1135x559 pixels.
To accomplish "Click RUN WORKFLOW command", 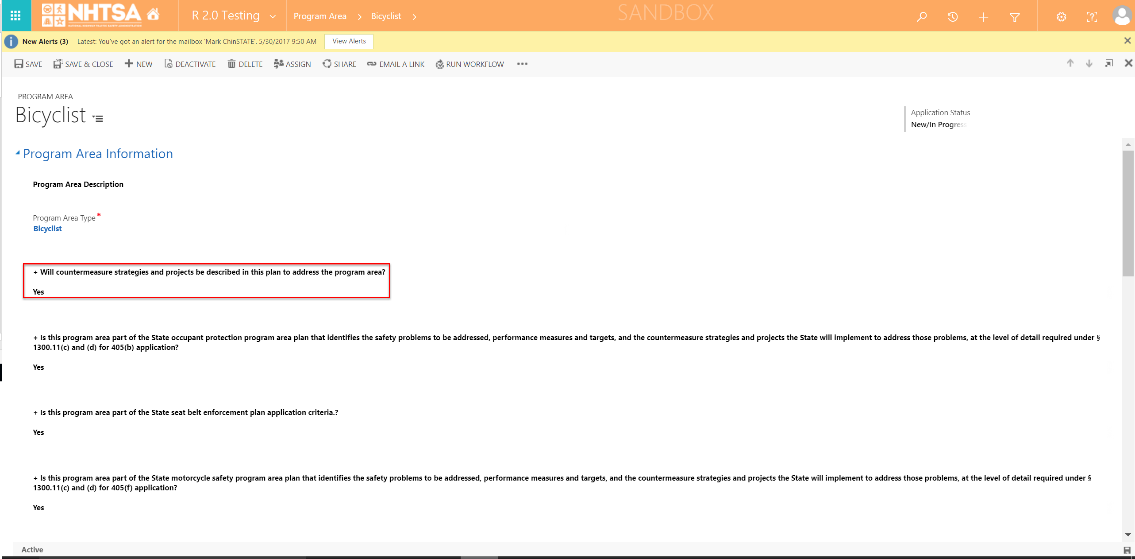I will pos(469,64).
